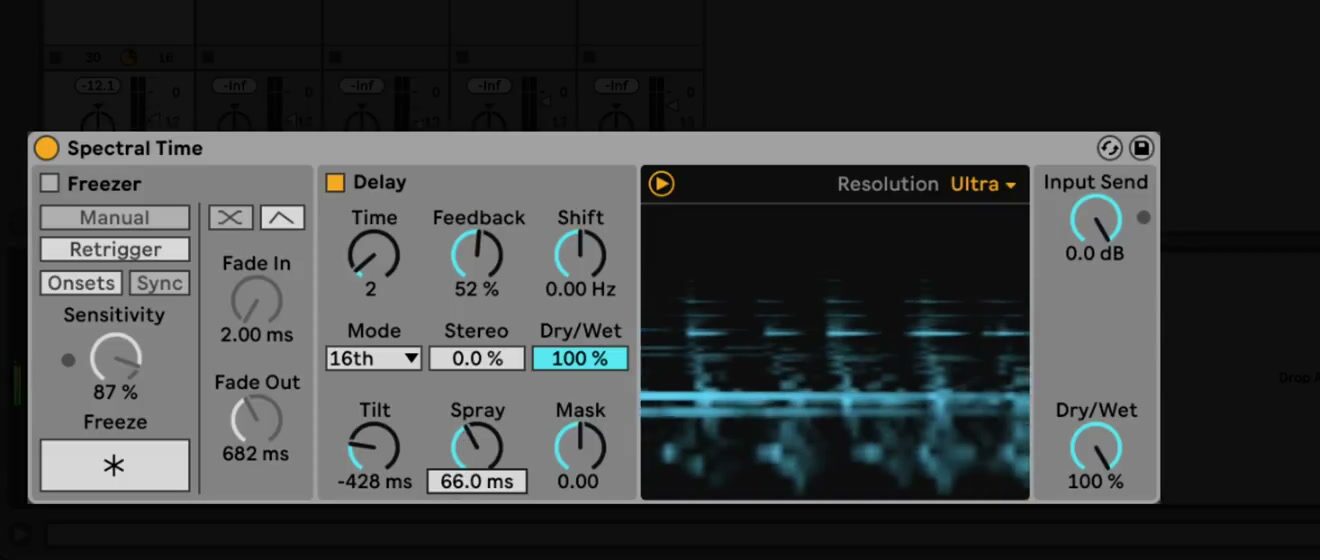Click the Fade In knob
Viewport: 1320px width, 560px height.
tap(256, 300)
